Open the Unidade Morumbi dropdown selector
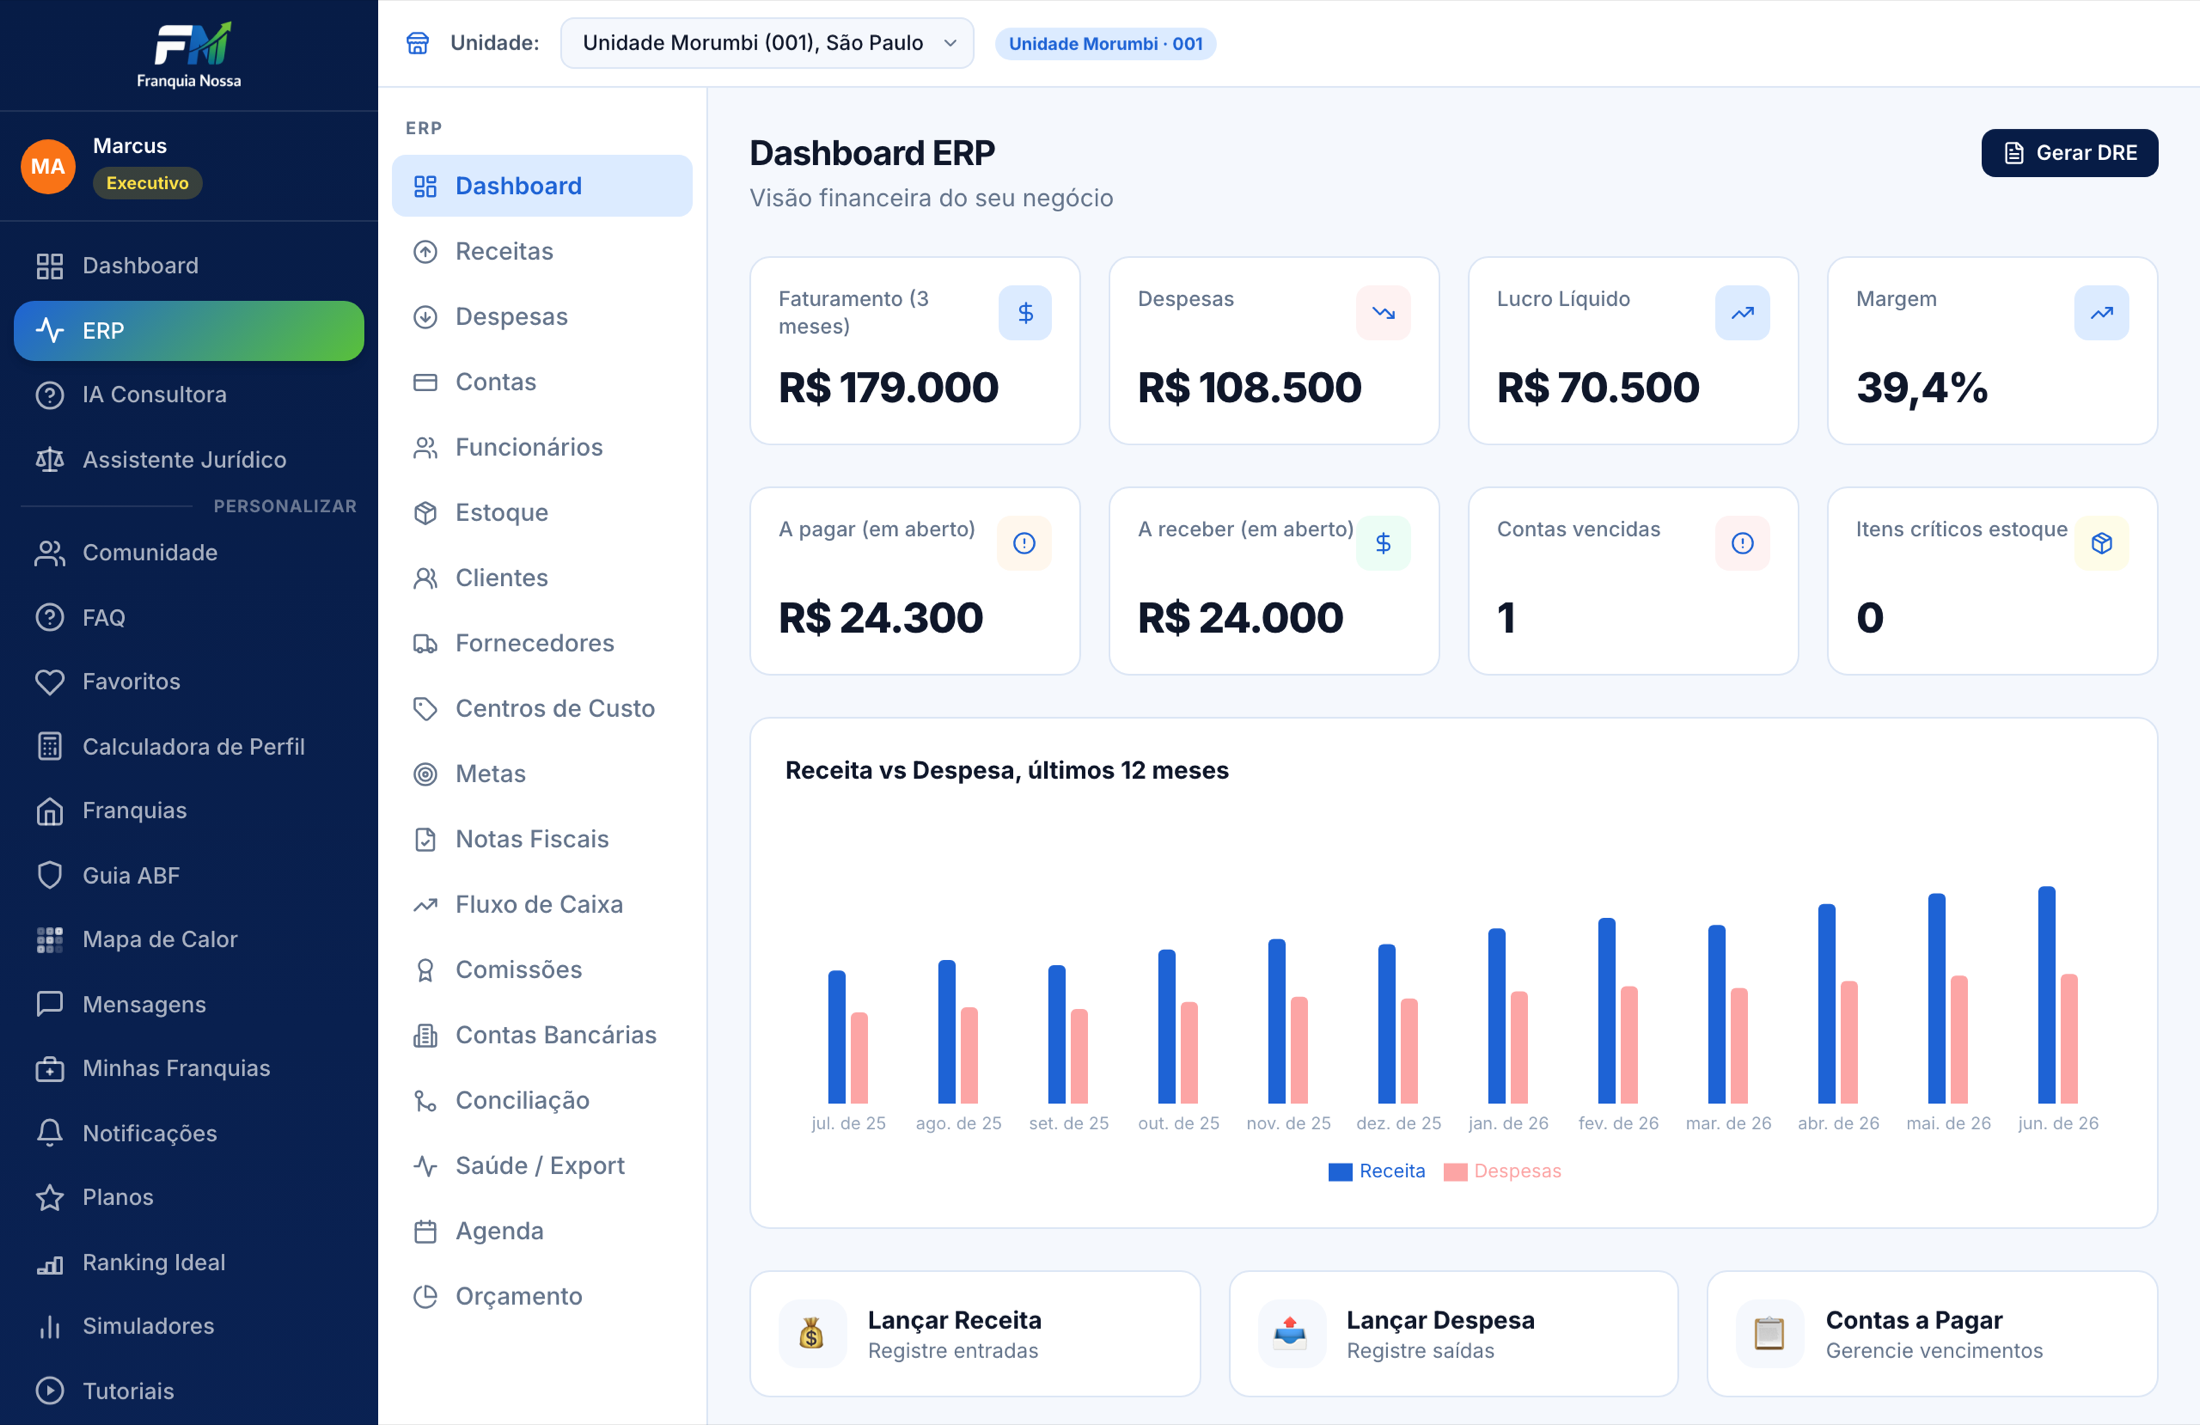This screenshot has width=2200, height=1425. pyautogui.click(x=767, y=43)
